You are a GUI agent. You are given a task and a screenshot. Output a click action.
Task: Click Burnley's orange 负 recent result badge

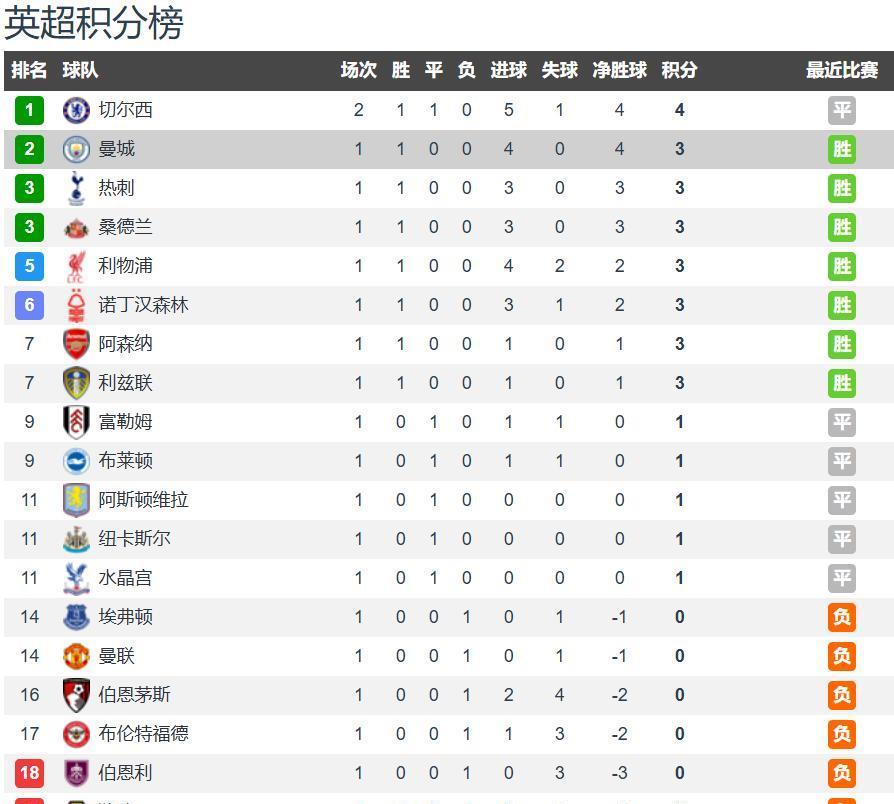(842, 773)
